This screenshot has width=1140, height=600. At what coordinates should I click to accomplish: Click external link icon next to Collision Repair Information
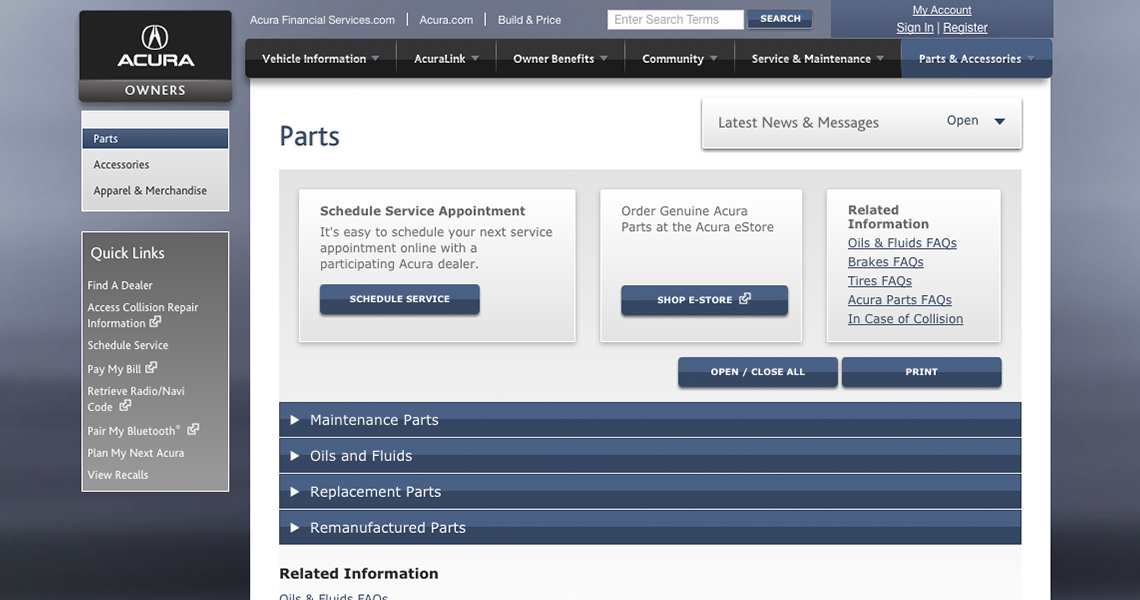pyautogui.click(x=156, y=322)
